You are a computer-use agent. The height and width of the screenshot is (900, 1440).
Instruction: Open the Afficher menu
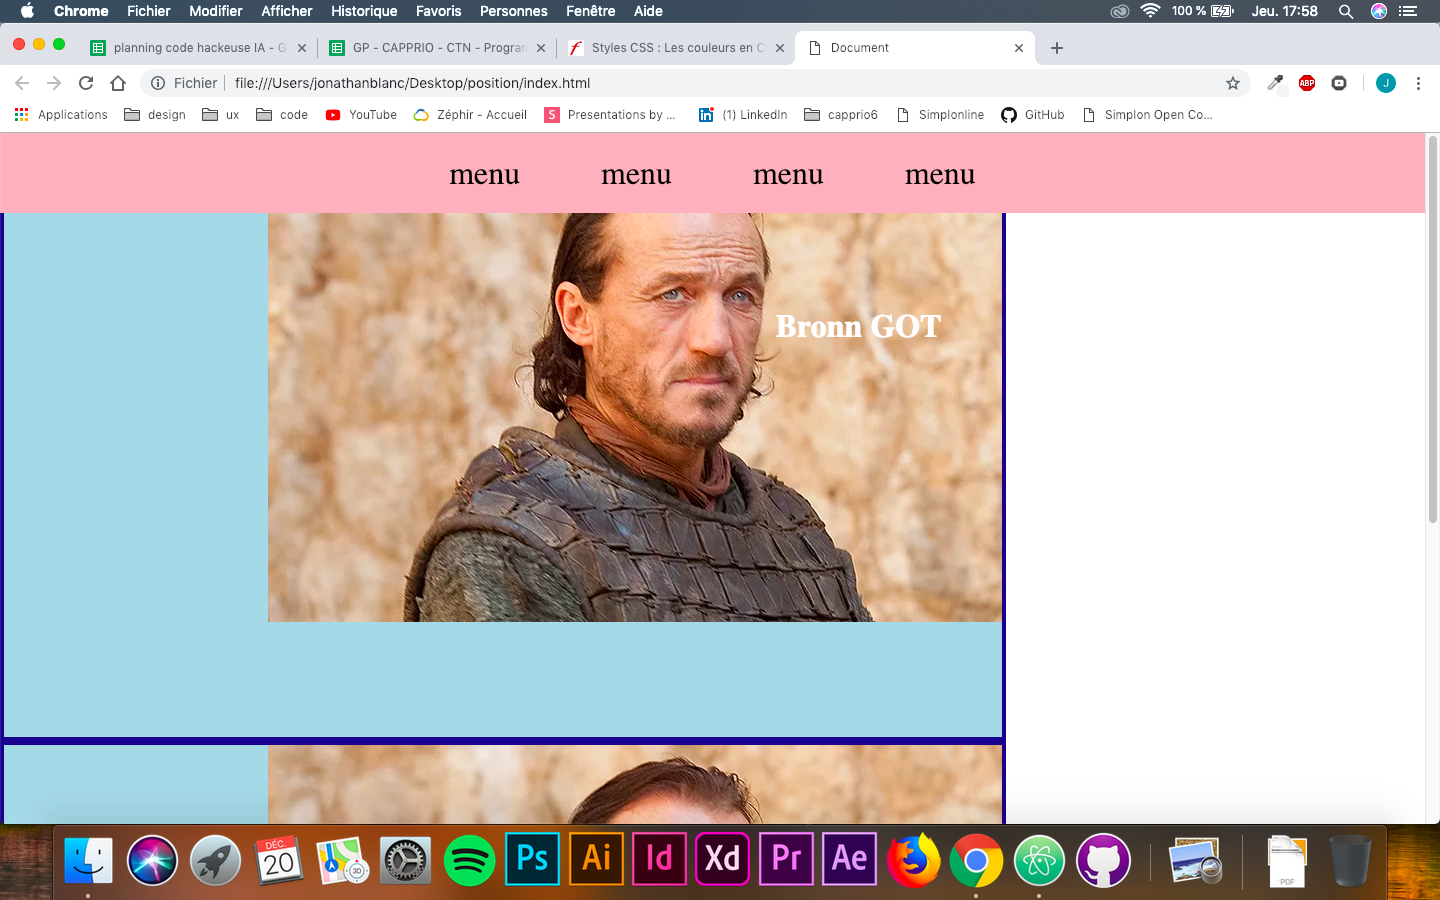coord(287,11)
